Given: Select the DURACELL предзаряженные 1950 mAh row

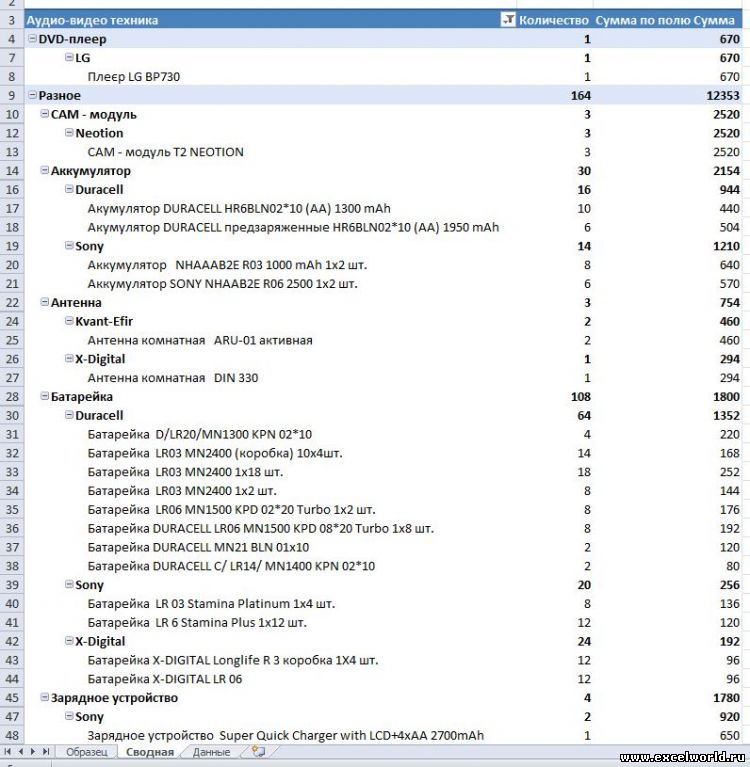Looking at the screenshot, I should coord(293,227).
